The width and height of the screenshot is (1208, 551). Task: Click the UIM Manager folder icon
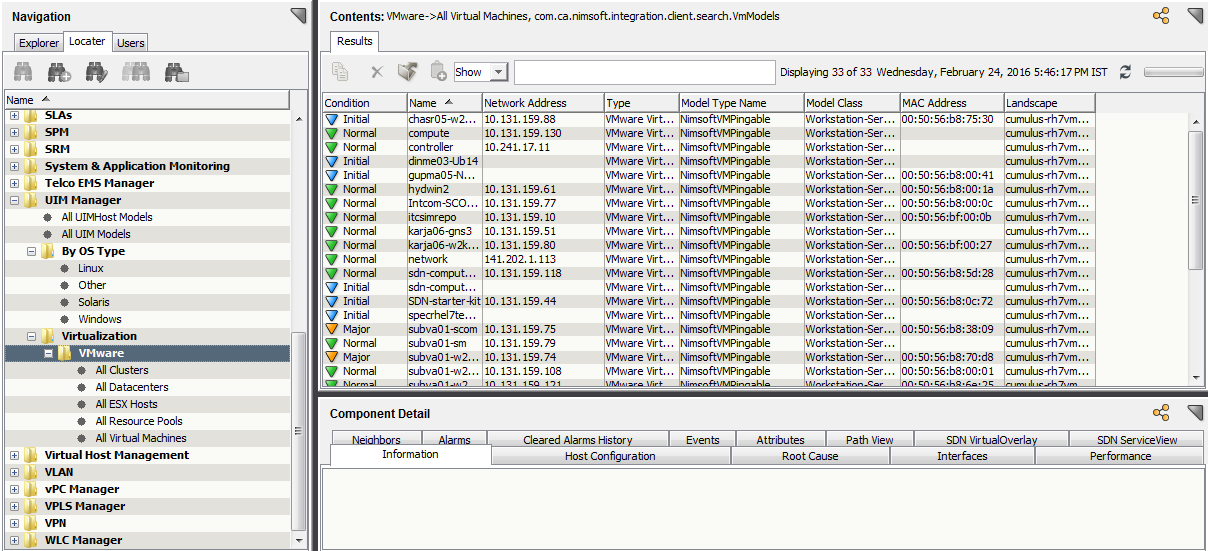32,200
